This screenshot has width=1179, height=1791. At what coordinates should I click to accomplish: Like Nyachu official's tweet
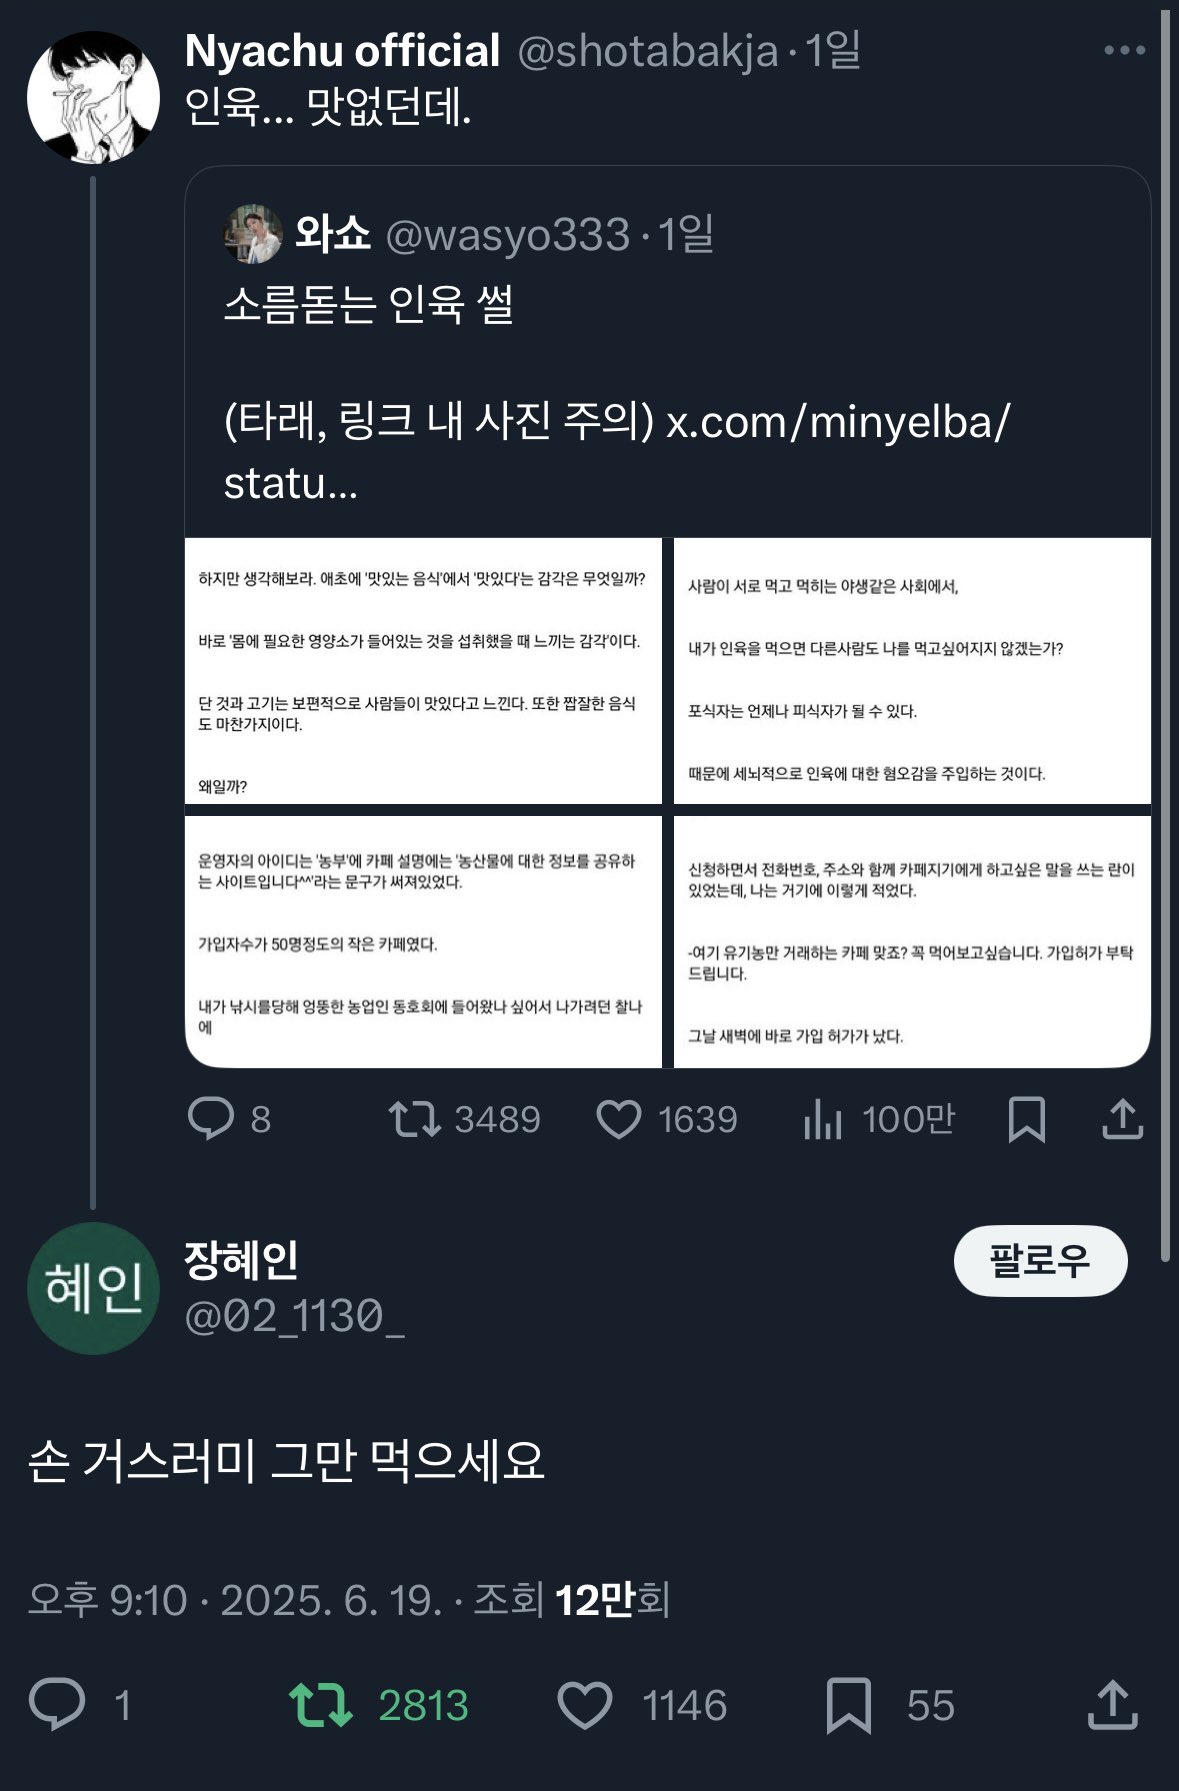tap(619, 1119)
